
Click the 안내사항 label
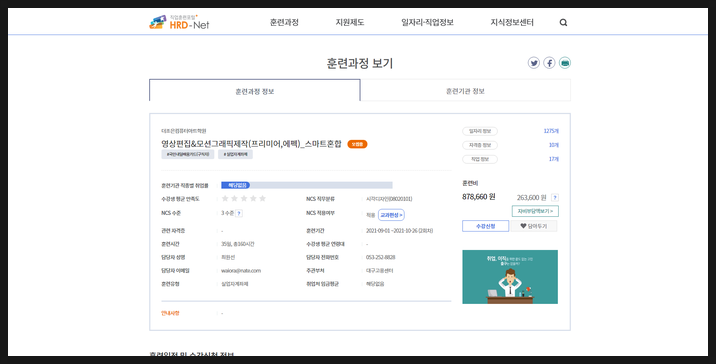(x=170, y=313)
